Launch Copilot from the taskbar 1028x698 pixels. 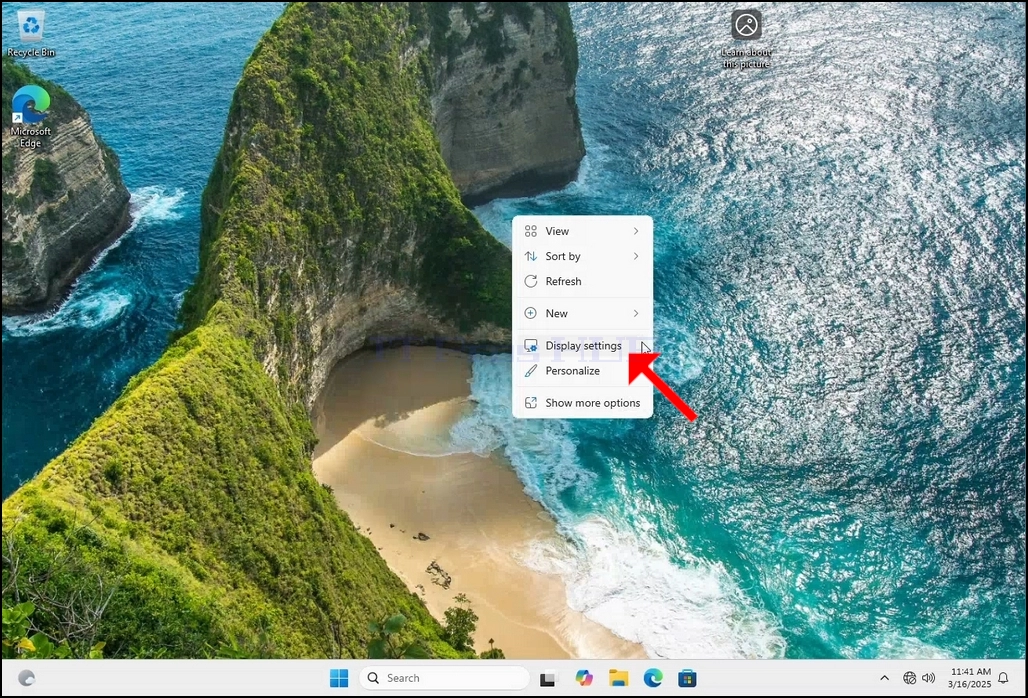click(583, 678)
